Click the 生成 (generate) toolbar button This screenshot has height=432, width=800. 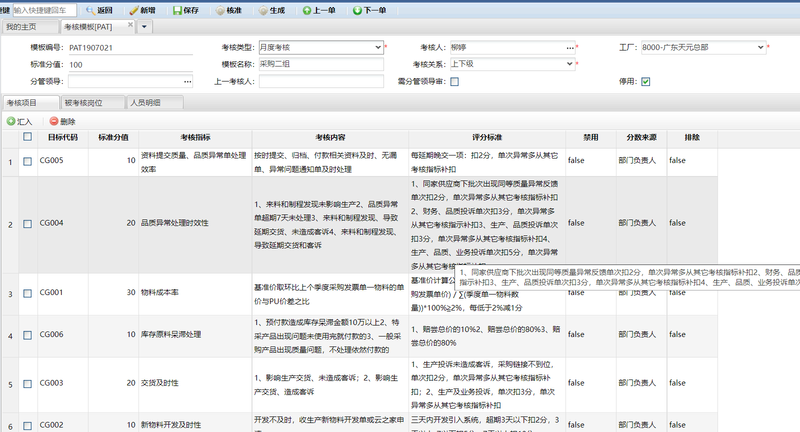pos(272,10)
